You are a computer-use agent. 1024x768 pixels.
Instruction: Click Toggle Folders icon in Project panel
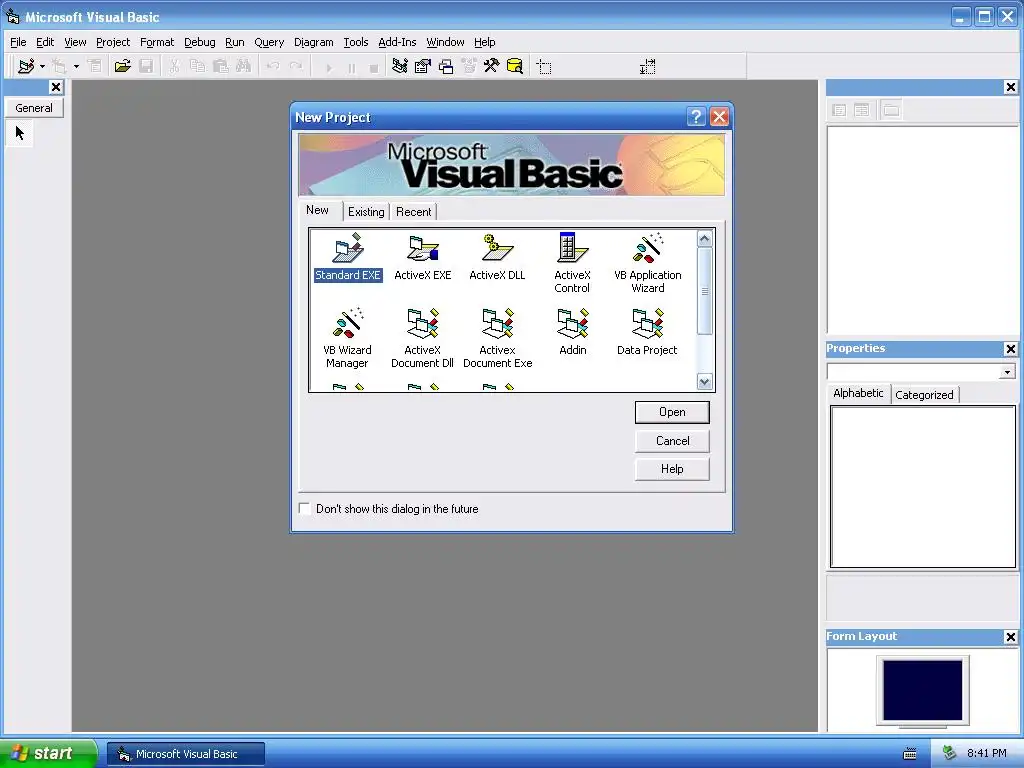click(891, 110)
